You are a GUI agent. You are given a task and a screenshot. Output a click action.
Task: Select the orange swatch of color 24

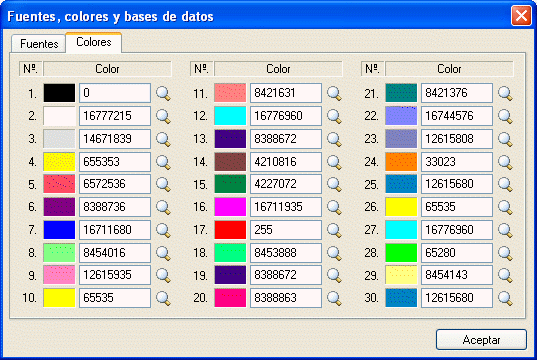pyautogui.click(x=401, y=162)
